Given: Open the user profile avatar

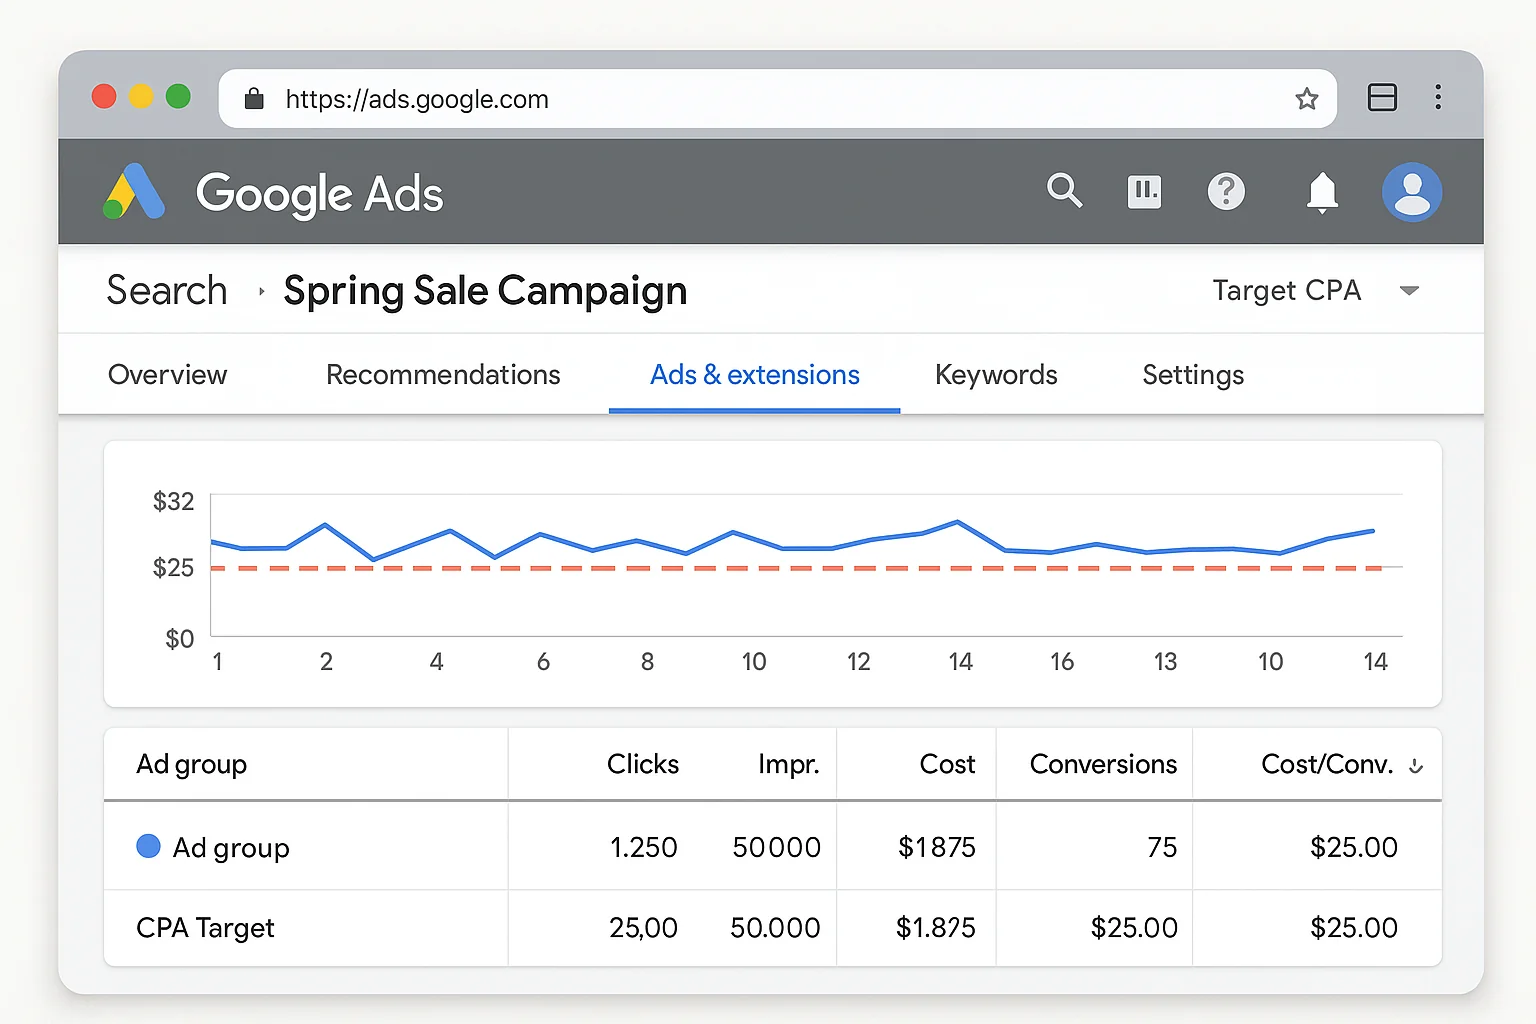Looking at the screenshot, I should [x=1411, y=191].
